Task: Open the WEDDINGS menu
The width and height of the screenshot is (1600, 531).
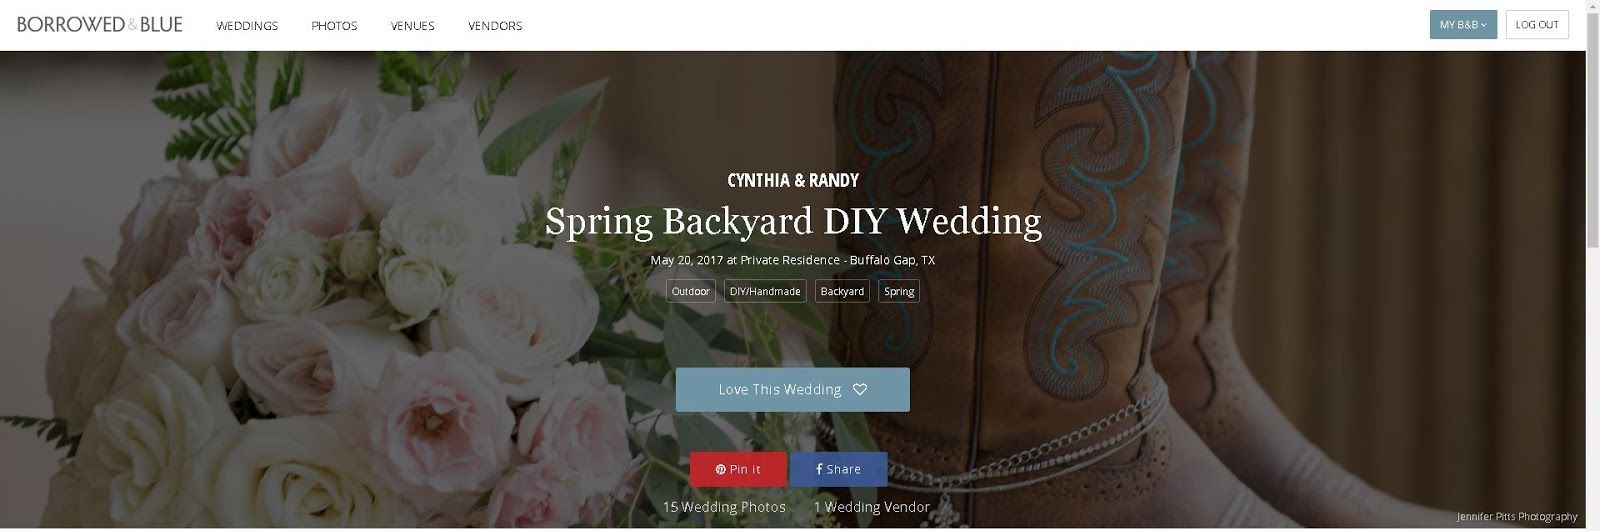Action: tap(247, 26)
